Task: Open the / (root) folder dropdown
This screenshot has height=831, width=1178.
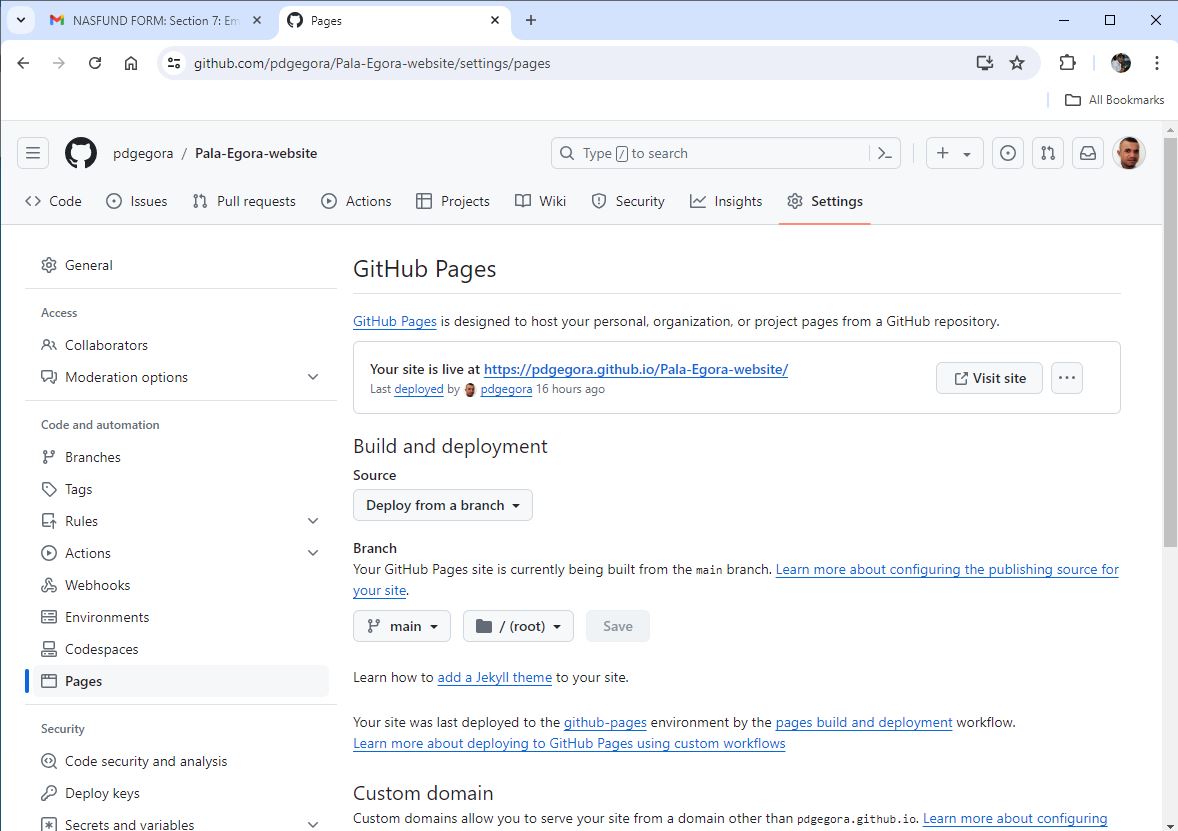Action: pyautogui.click(x=518, y=626)
